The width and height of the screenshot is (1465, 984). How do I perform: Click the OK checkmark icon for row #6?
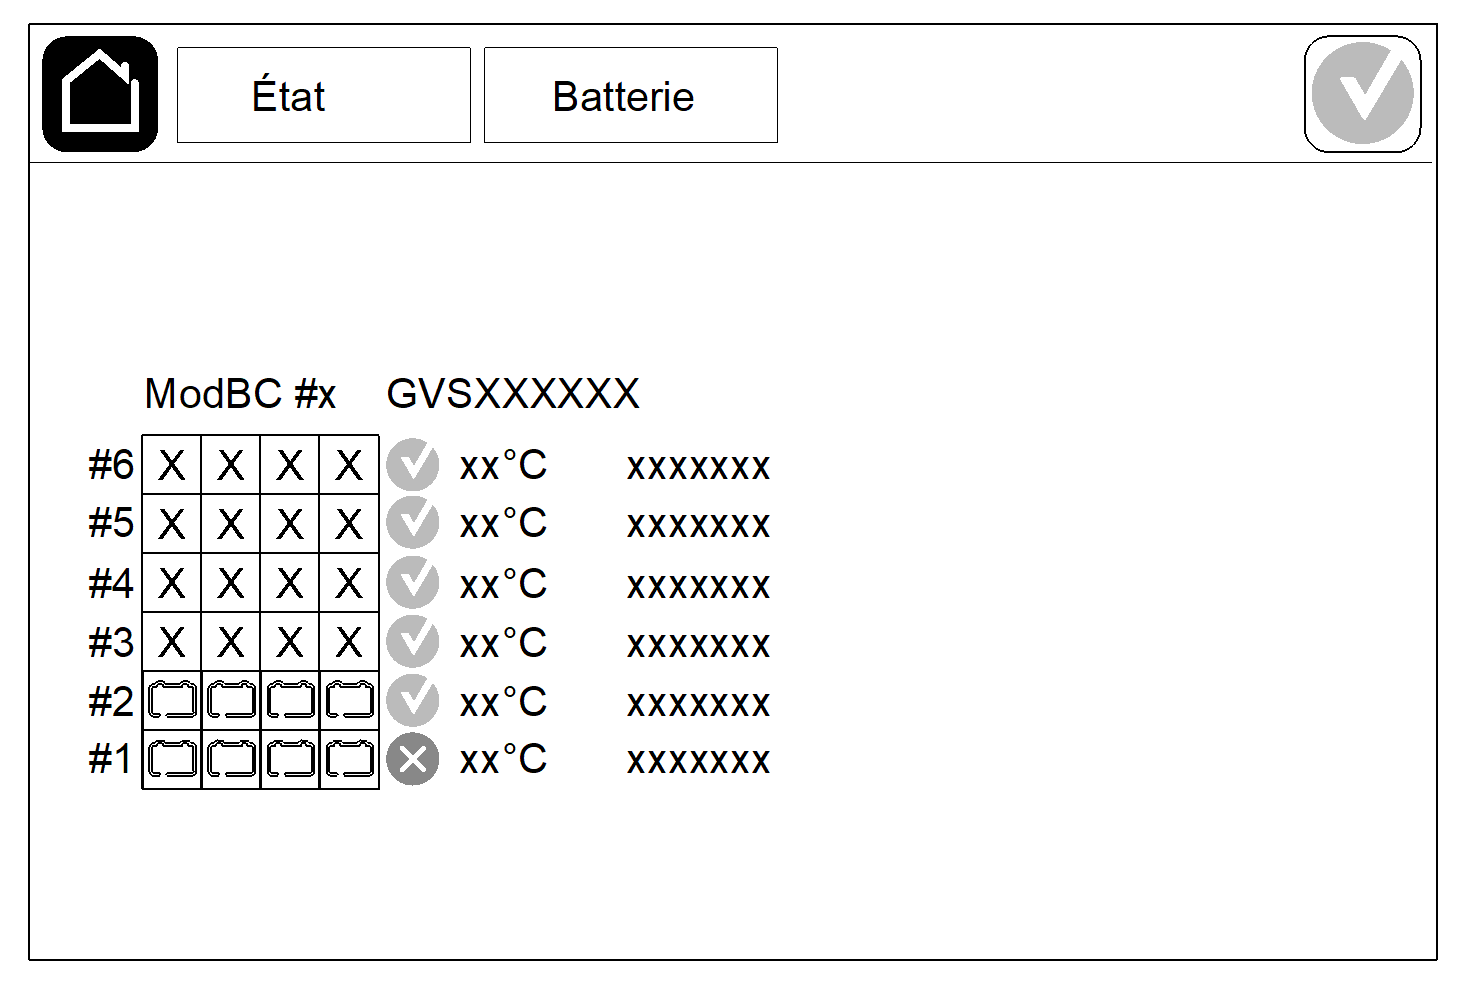[x=412, y=464]
